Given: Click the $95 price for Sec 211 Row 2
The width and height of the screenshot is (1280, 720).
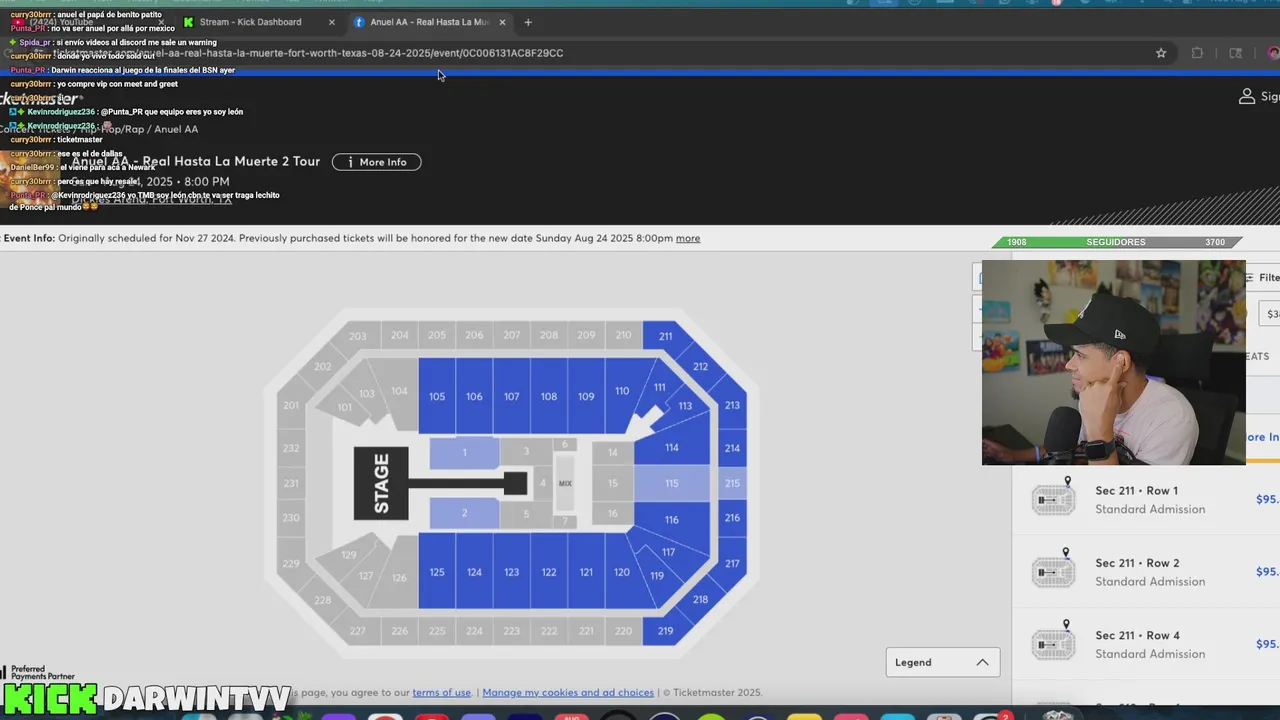Looking at the screenshot, I should (x=1267, y=571).
